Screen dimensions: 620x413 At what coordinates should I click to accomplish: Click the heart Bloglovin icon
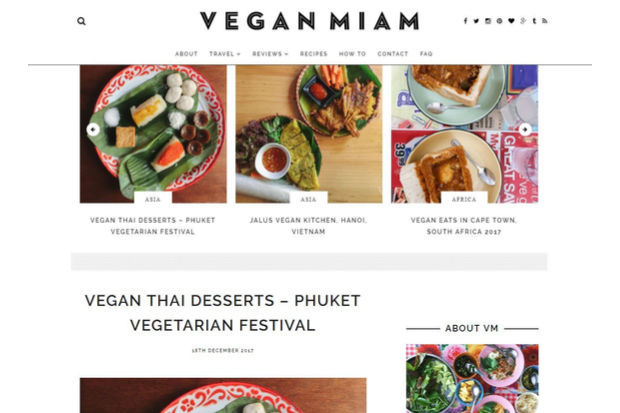coord(511,21)
